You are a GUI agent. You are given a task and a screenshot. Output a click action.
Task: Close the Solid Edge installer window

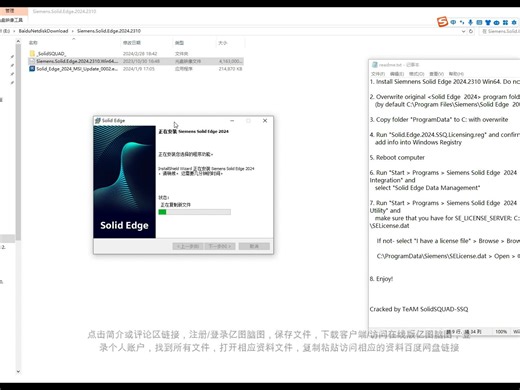(265, 121)
